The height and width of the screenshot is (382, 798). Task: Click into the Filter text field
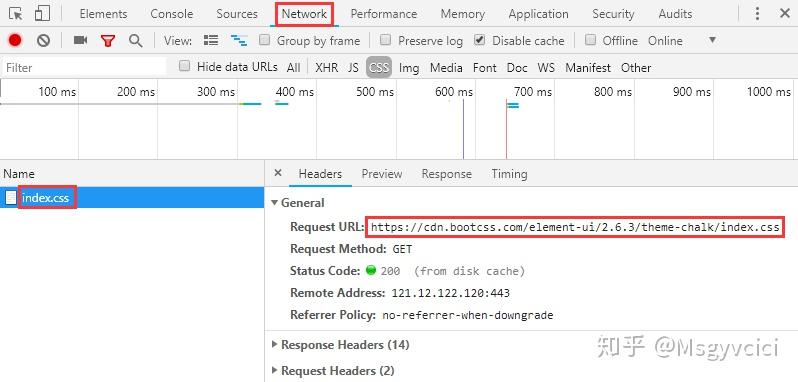coord(84,68)
